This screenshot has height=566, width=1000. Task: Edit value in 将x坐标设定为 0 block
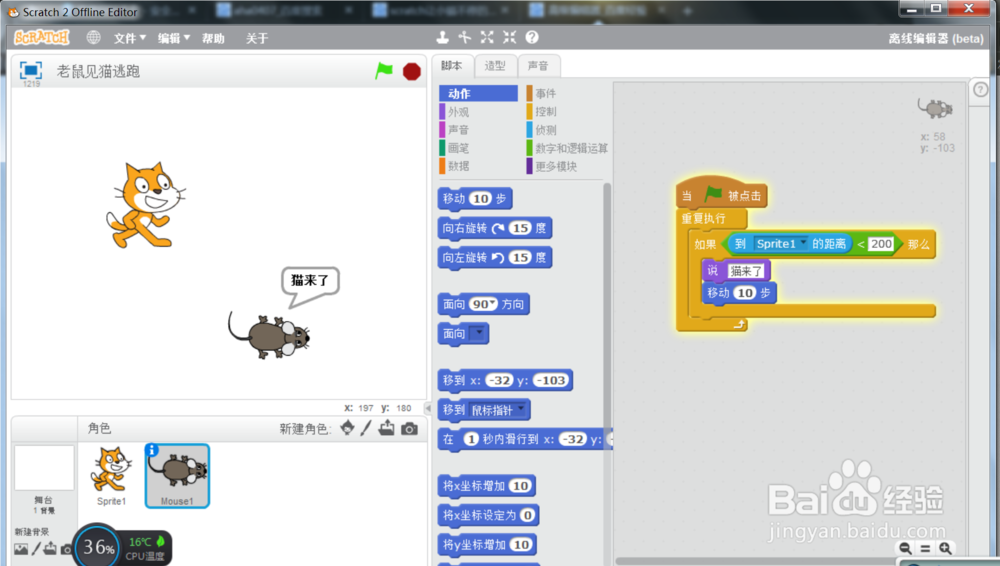(527, 515)
